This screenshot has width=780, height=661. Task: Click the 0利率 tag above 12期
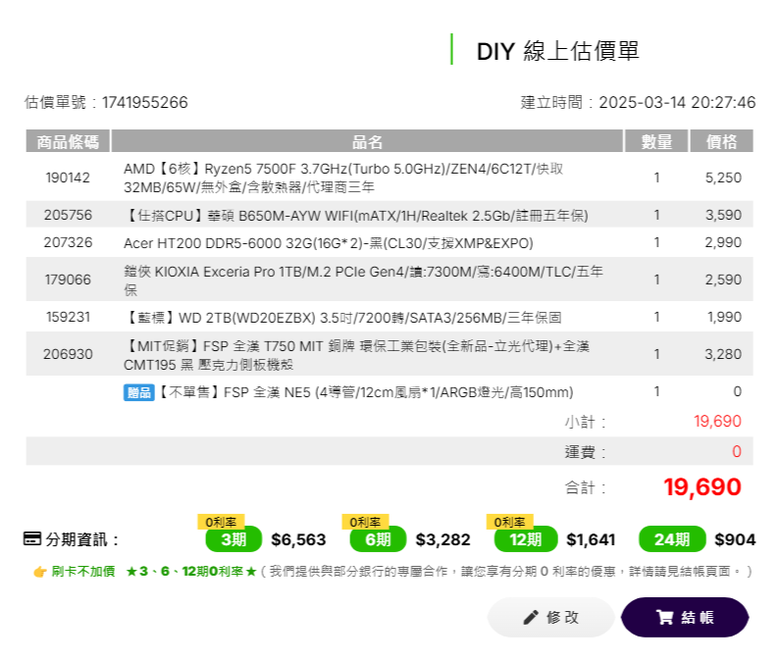pos(509,522)
